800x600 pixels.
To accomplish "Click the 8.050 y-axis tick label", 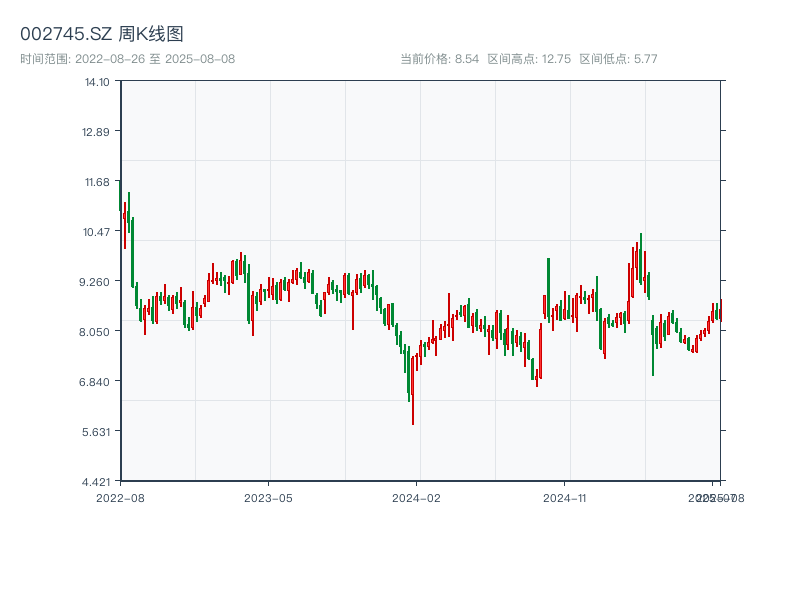I will point(97,332).
